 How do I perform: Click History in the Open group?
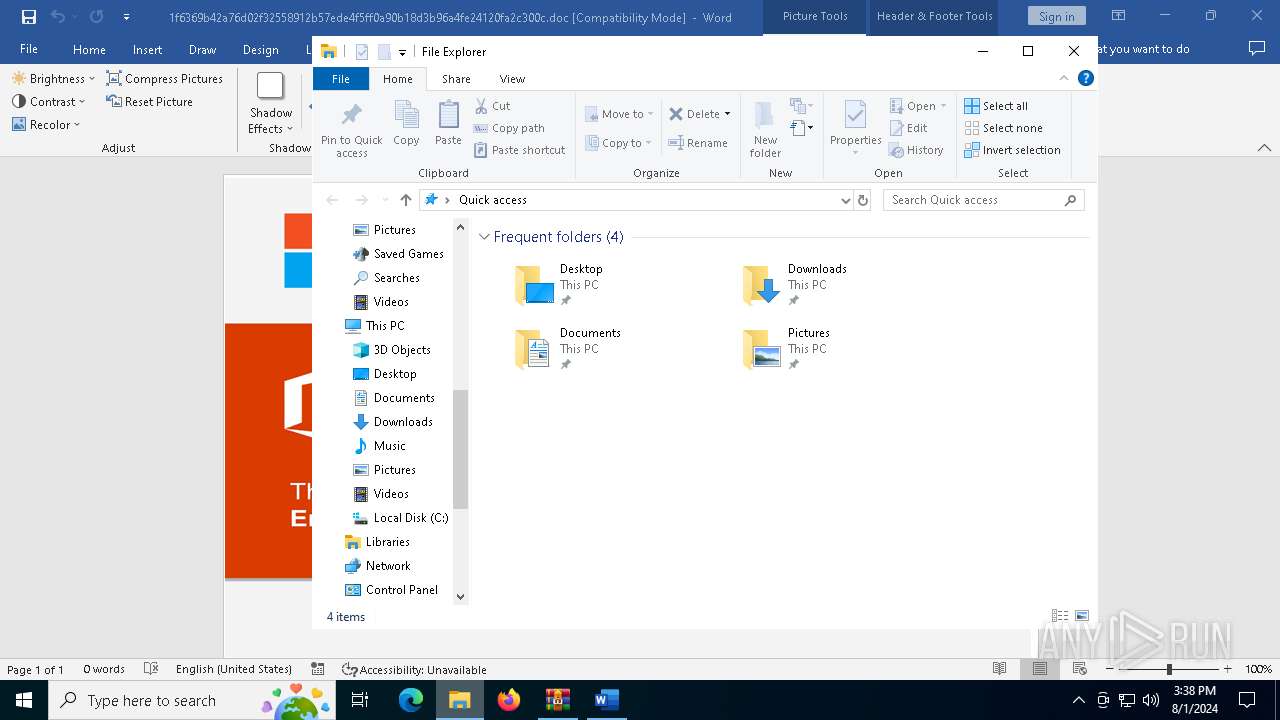click(916, 150)
